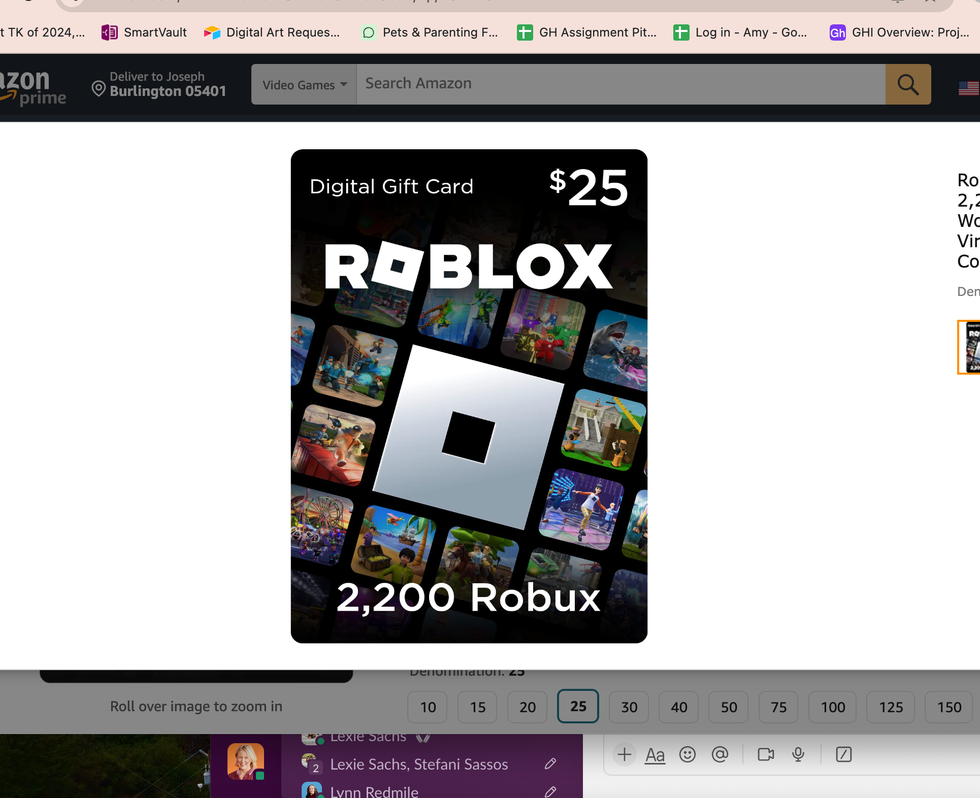Select denomination 125

coord(891,707)
